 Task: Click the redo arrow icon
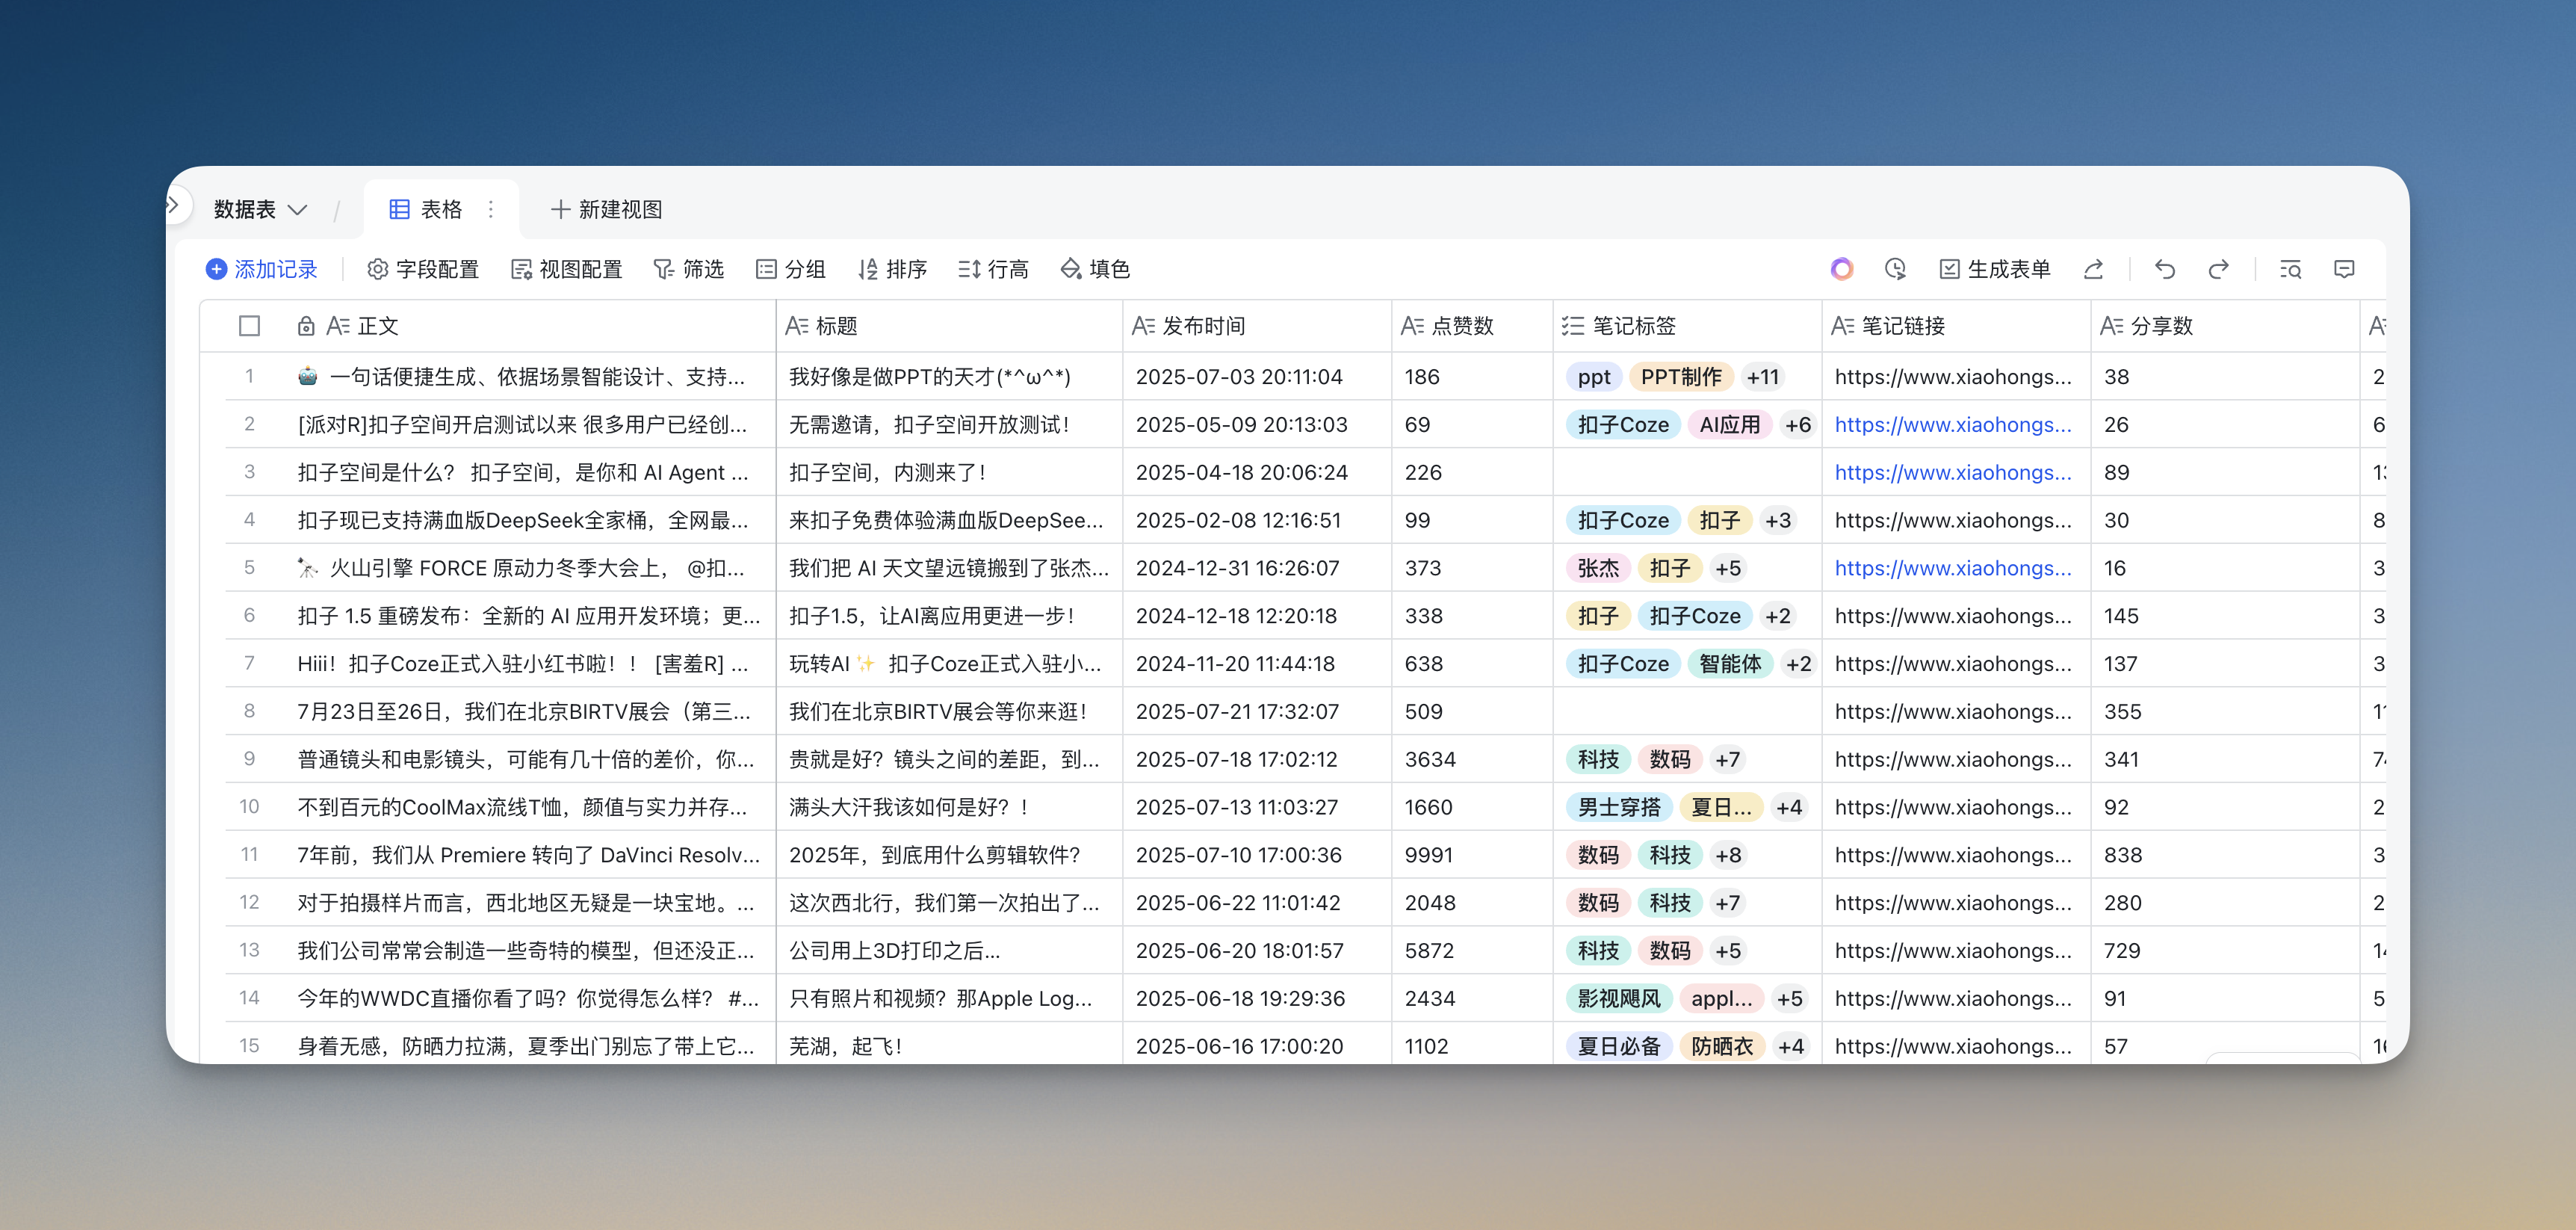click(2218, 269)
